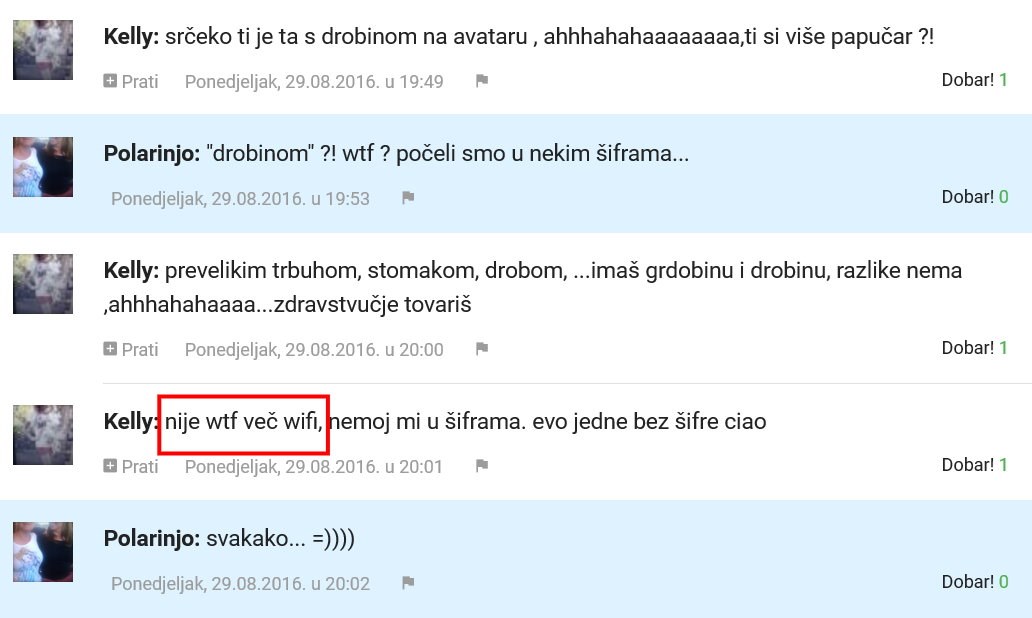1032x618 pixels.
Task: Open timestamp Ponedjeljak 29.08.2016. u 20:01
Action: (x=314, y=467)
